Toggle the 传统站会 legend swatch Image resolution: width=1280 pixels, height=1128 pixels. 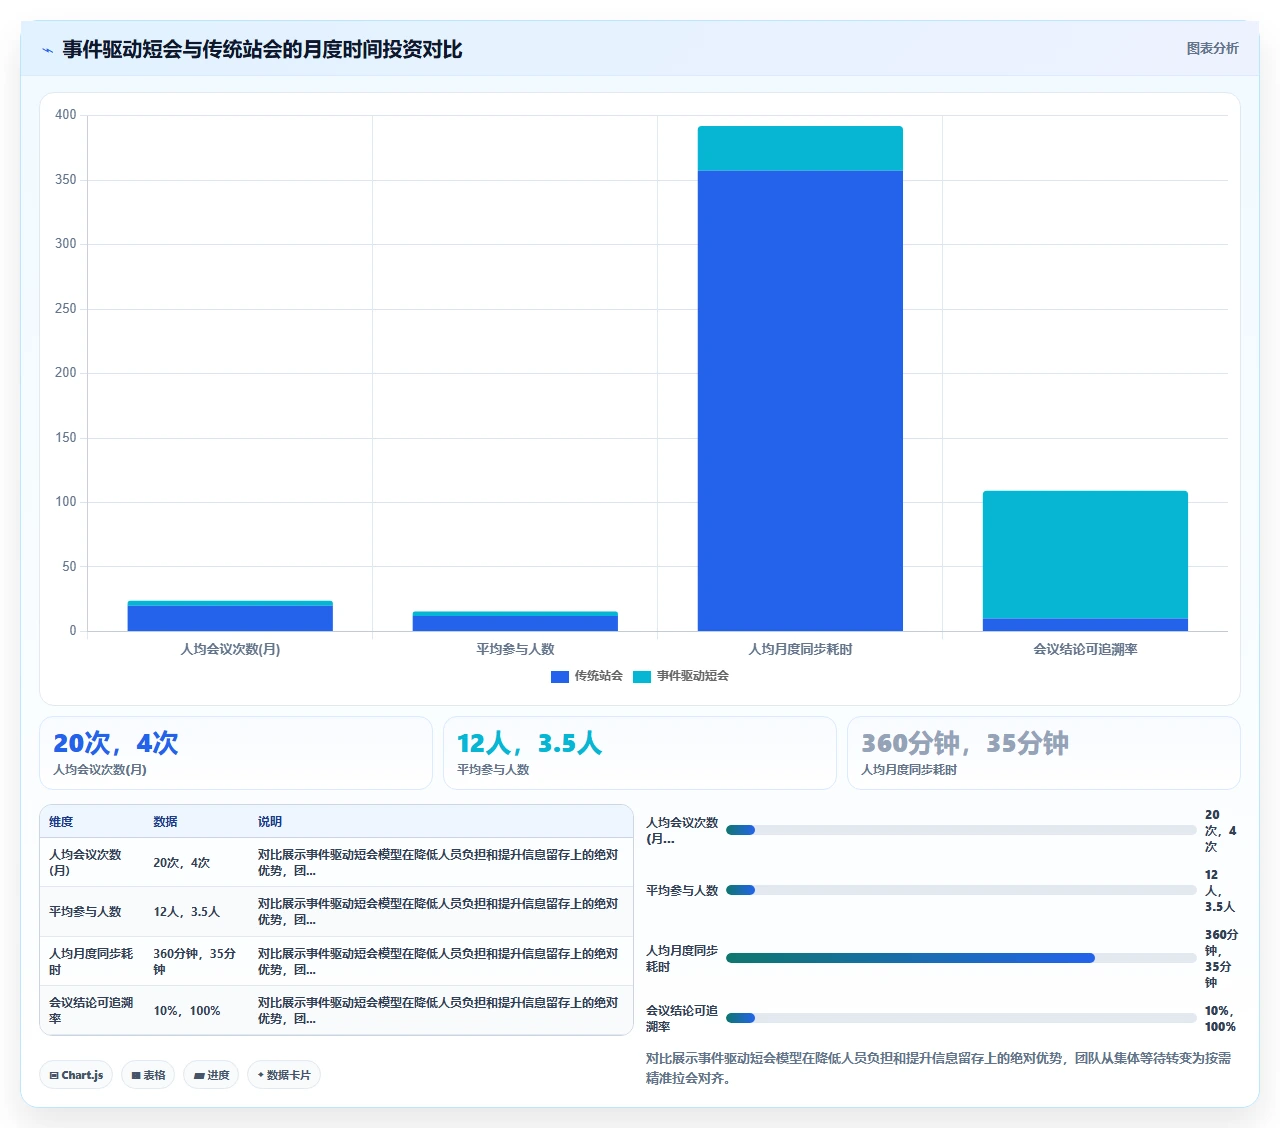click(x=560, y=677)
